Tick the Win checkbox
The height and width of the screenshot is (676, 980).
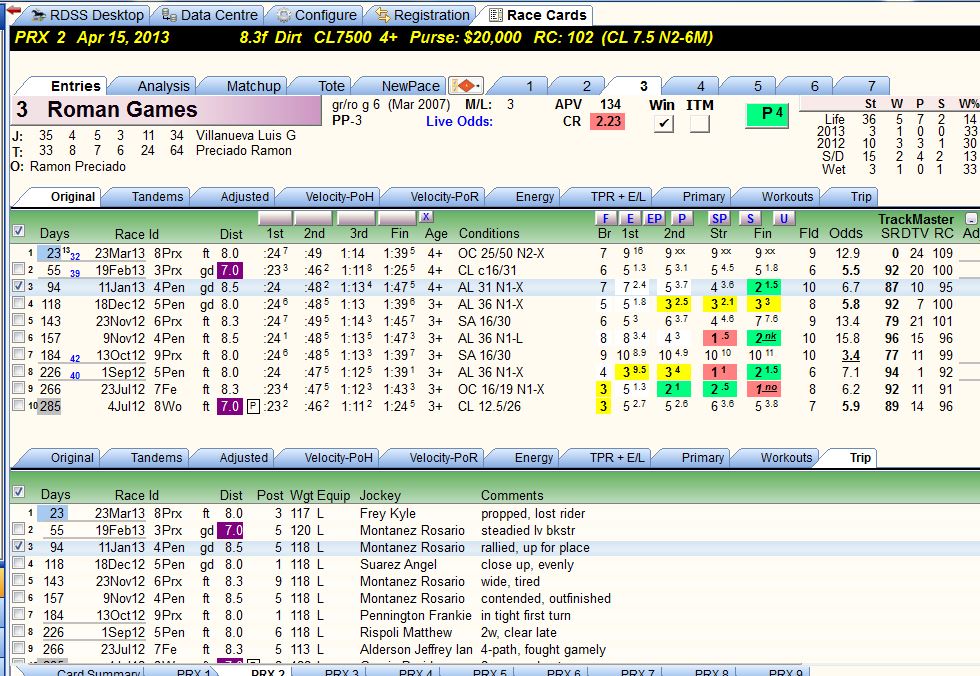663,124
